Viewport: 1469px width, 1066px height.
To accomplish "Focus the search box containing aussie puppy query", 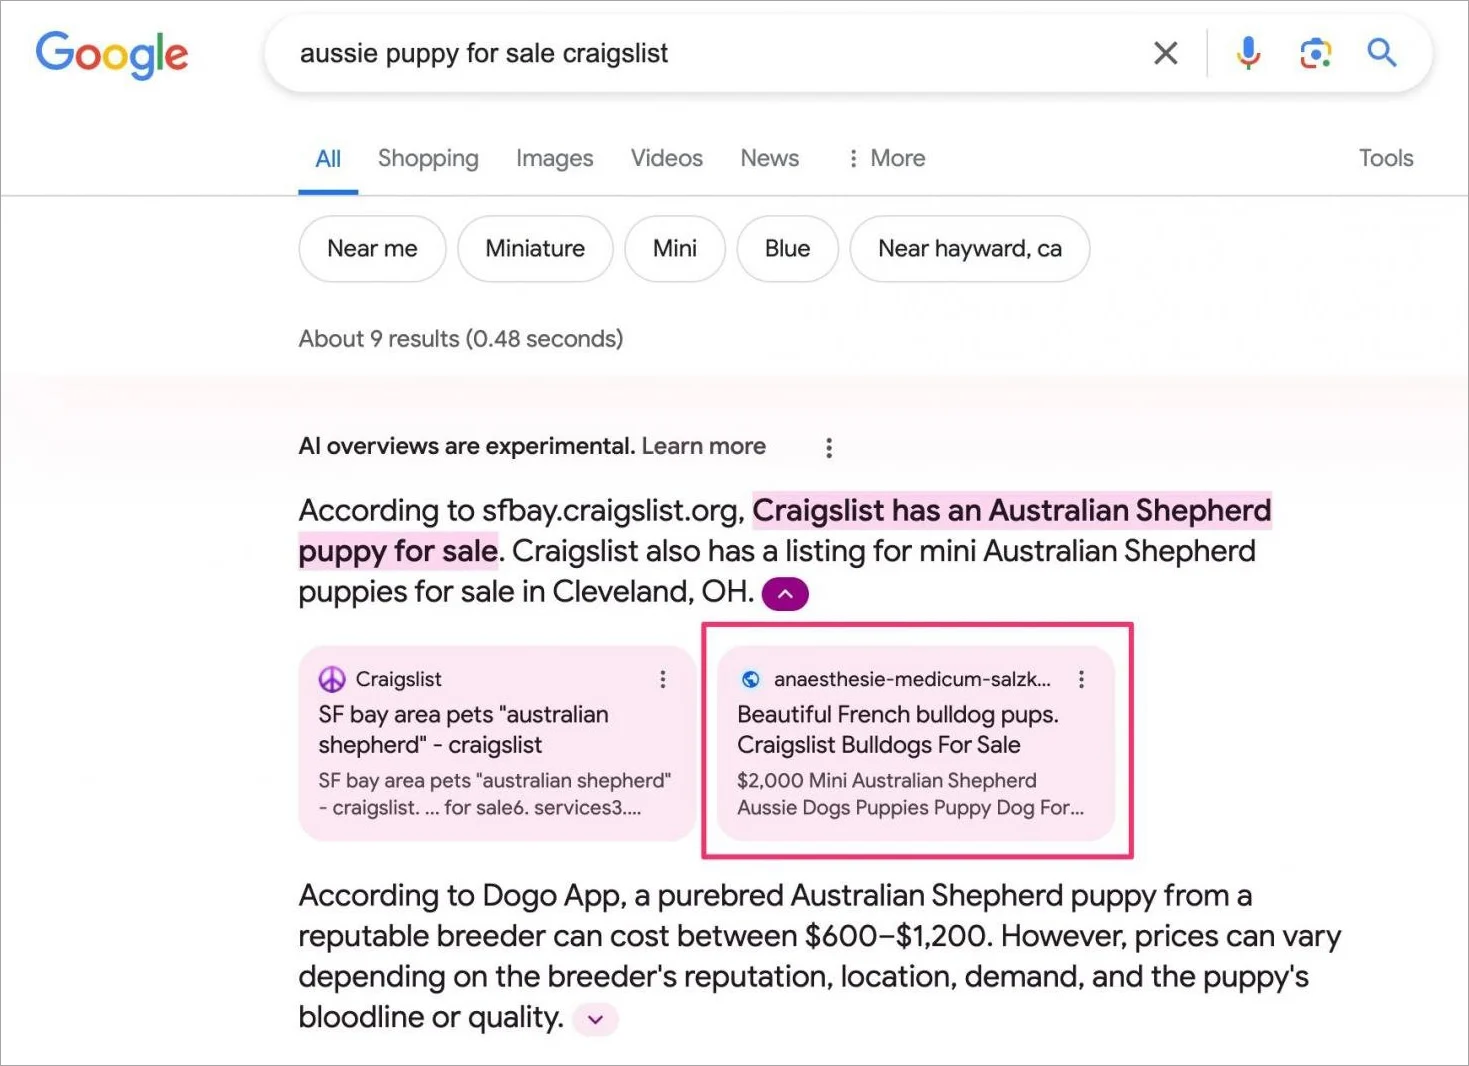I will point(700,53).
